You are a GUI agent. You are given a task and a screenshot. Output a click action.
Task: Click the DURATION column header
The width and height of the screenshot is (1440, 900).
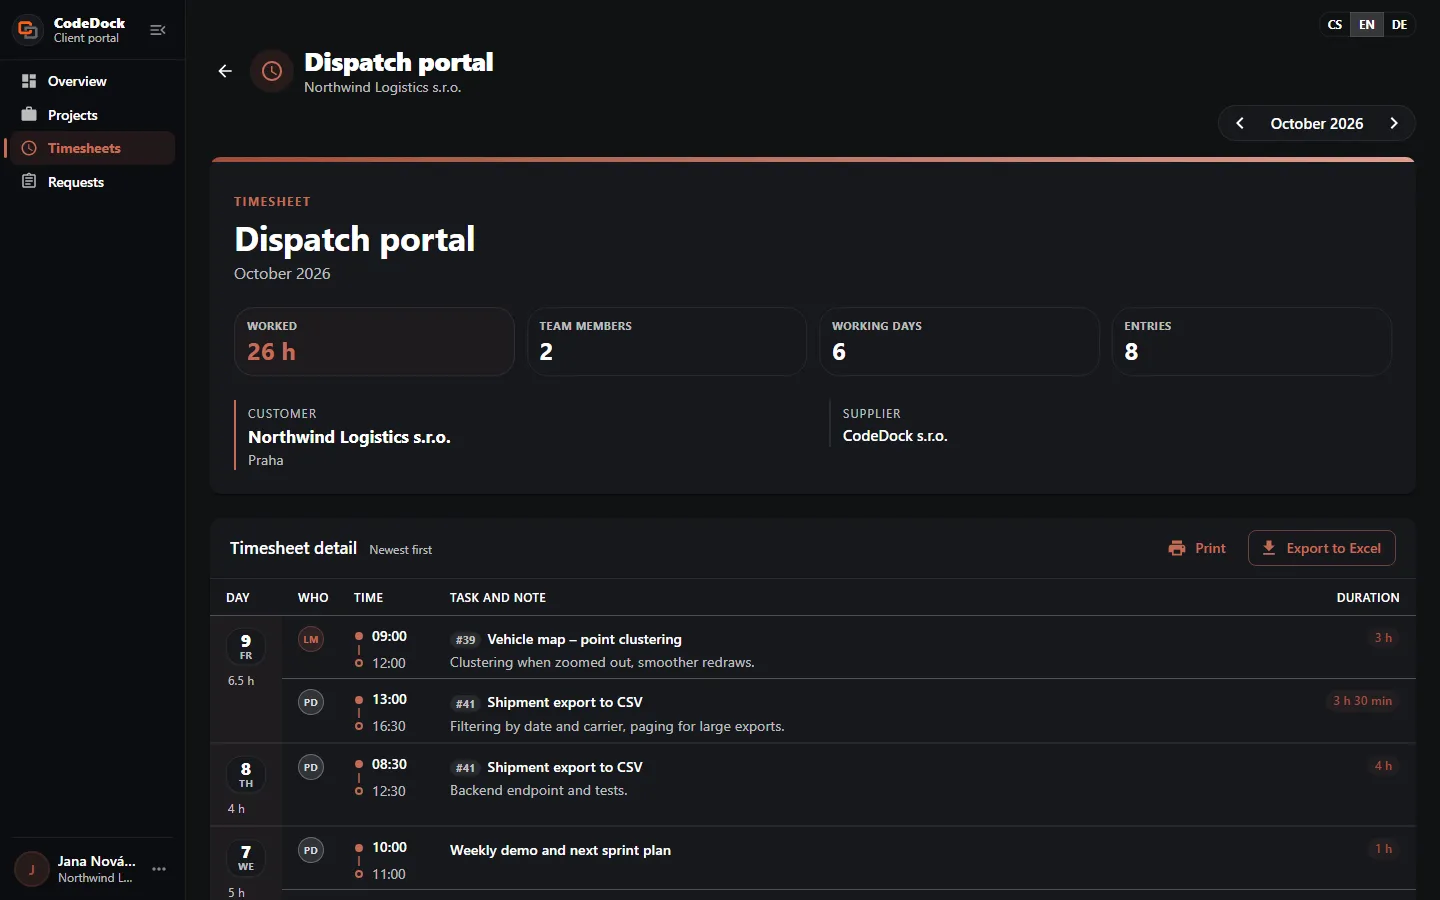1368,598
